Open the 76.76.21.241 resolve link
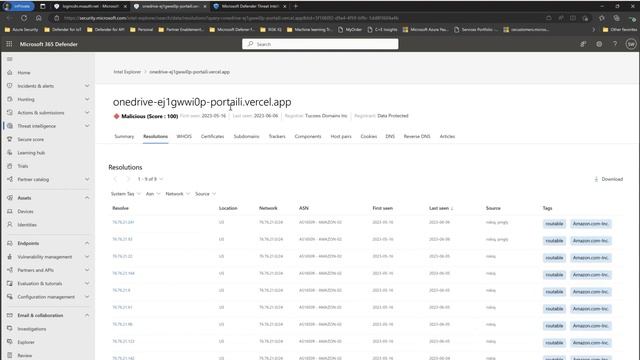Screen dimensions: 640x360 coord(123,222)
